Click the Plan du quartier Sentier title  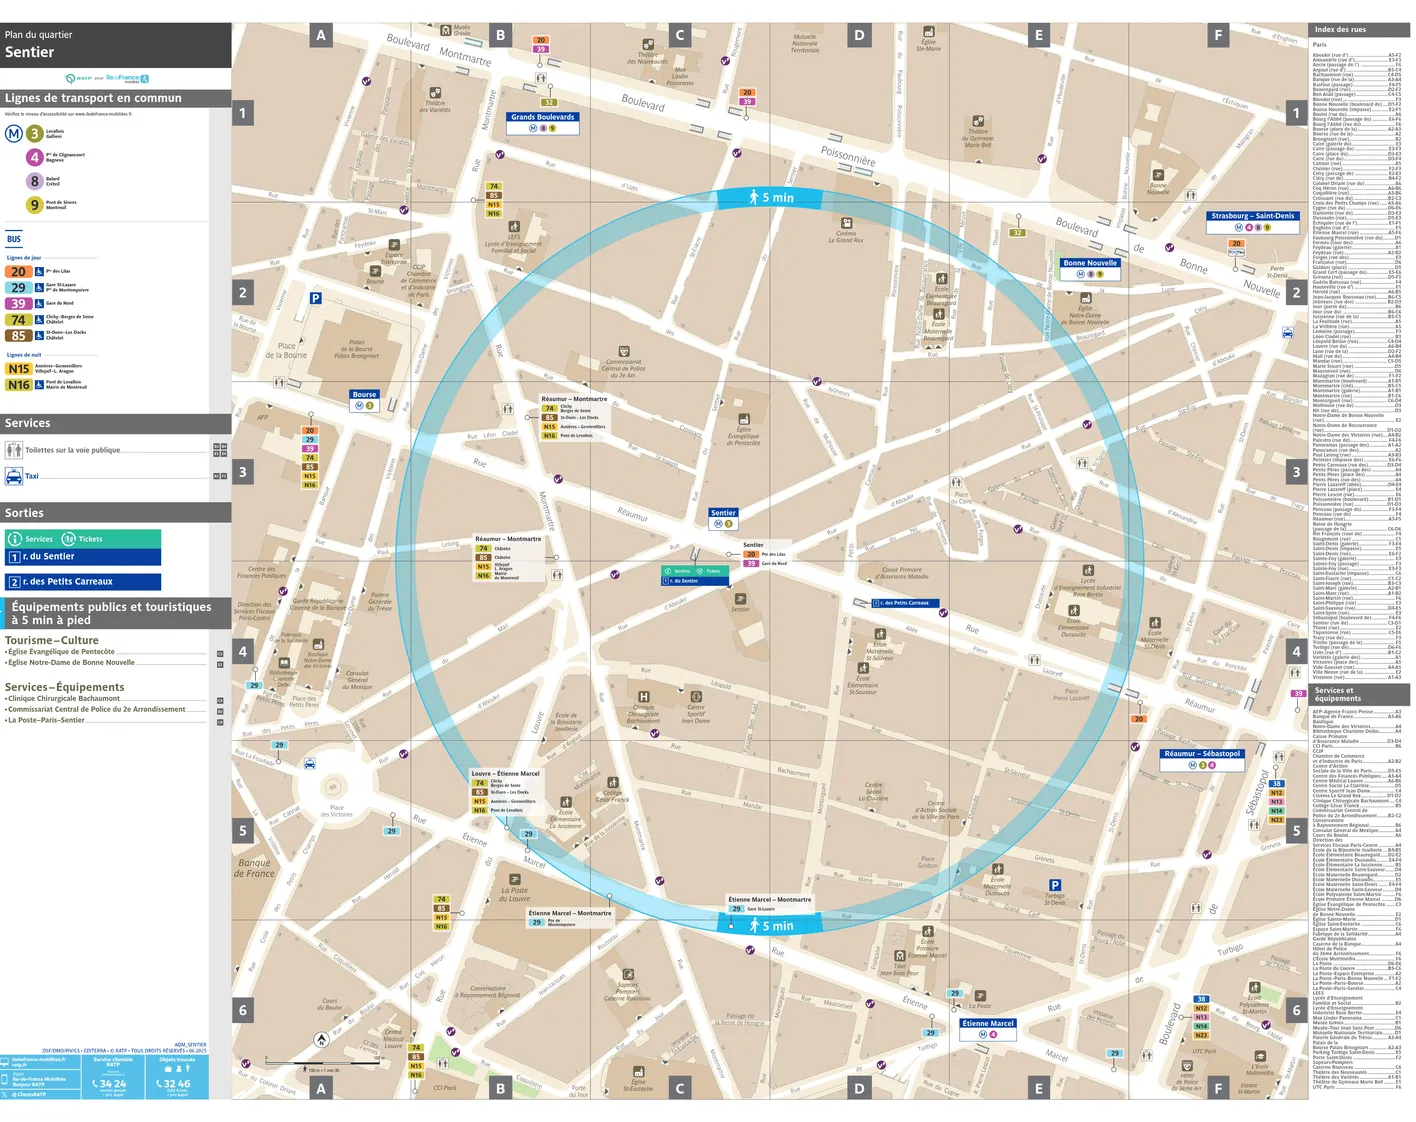click(x=39, y=44)
